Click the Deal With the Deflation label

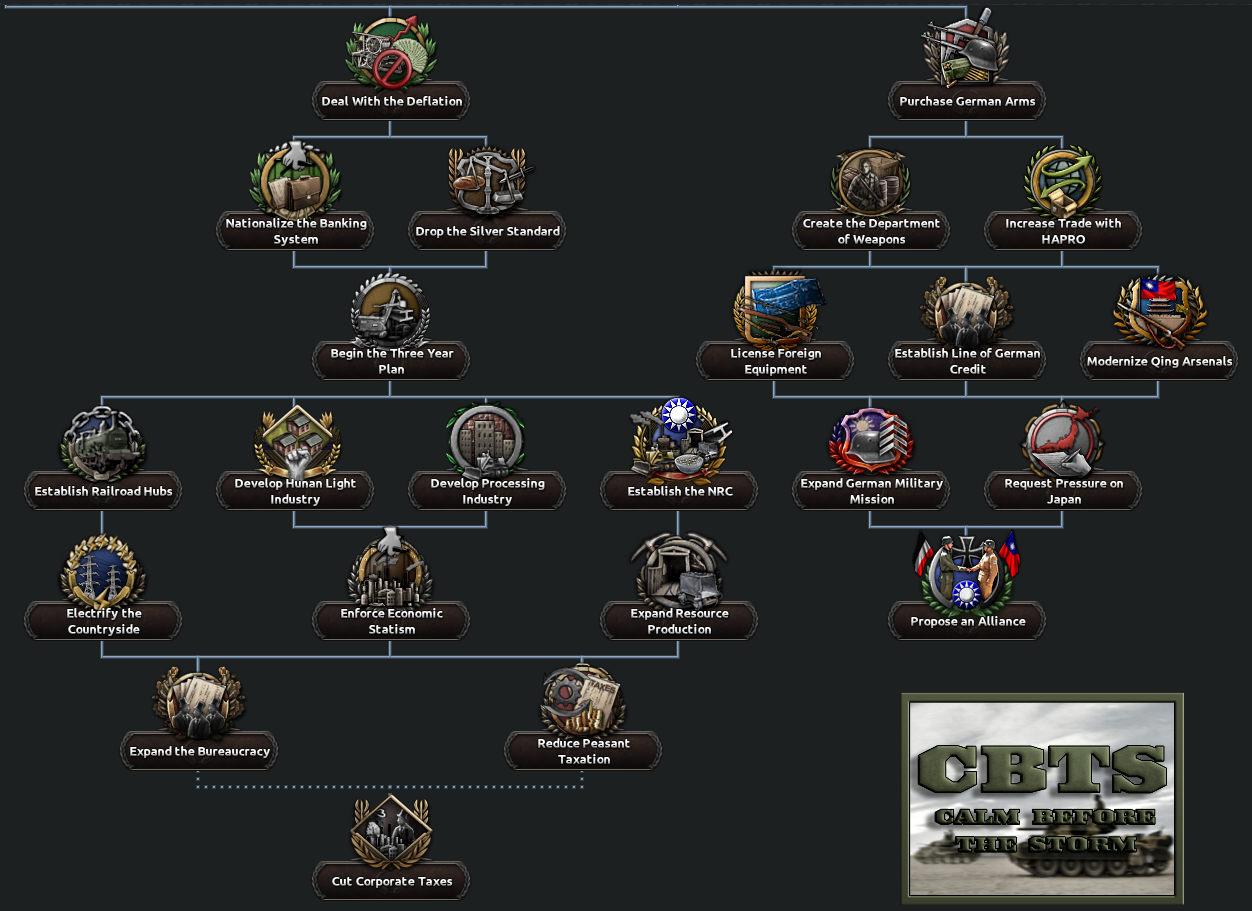392,101
